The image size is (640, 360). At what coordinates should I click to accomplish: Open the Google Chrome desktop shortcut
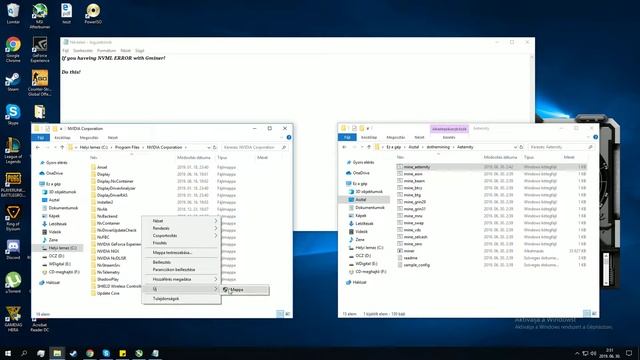13,49
